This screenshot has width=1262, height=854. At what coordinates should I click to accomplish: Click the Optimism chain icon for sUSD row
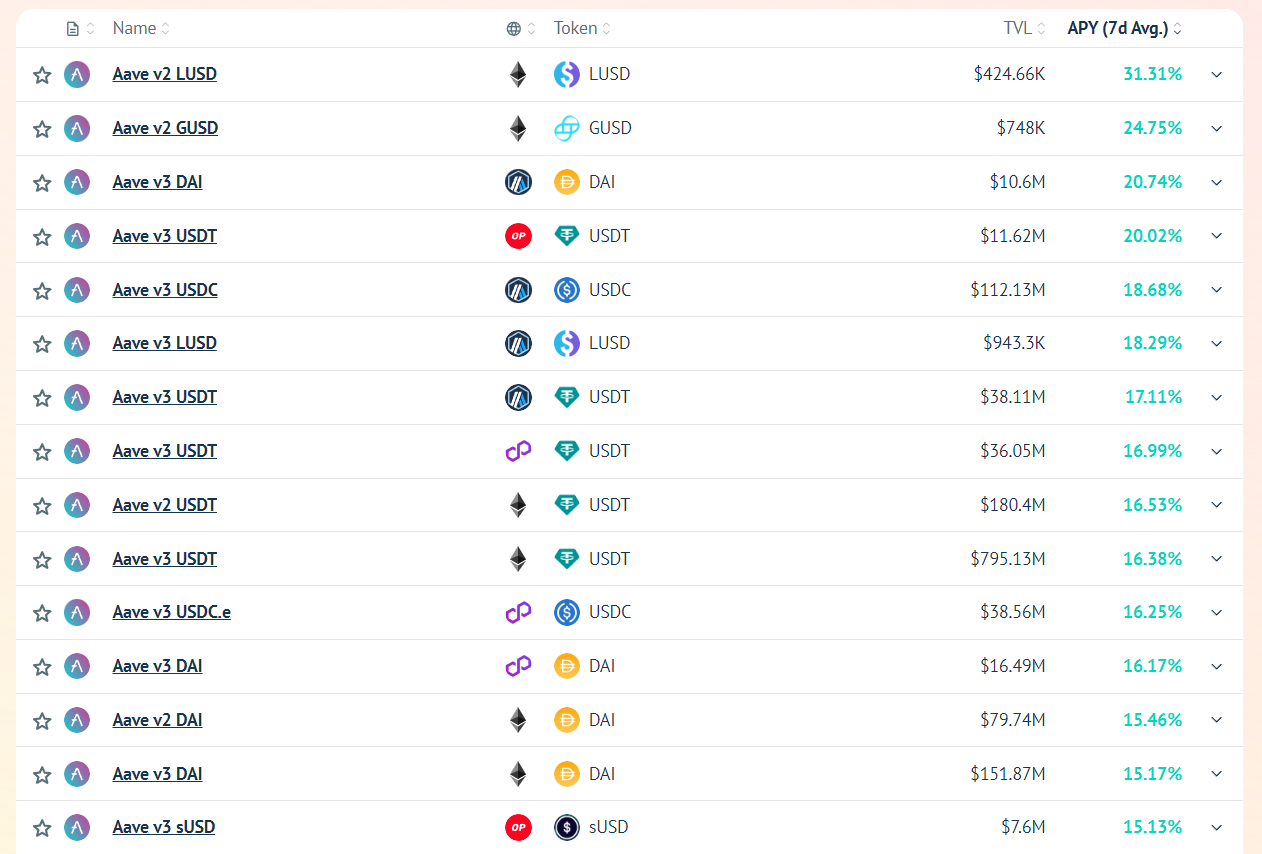click(518, 827)
